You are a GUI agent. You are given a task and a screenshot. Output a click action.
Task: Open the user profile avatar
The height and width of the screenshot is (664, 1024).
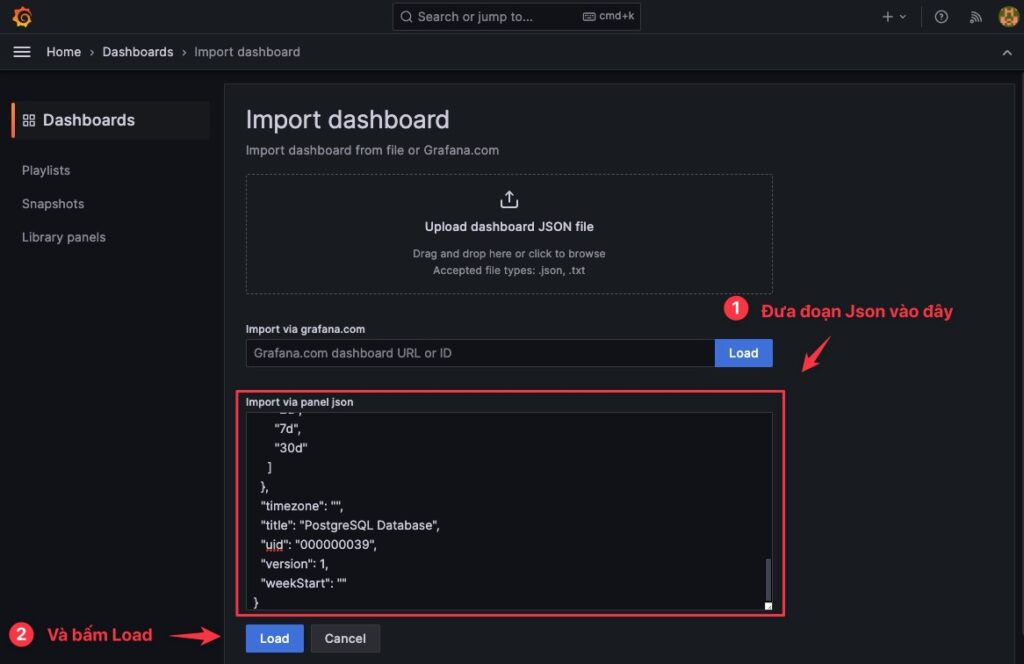coord(1008,16)
